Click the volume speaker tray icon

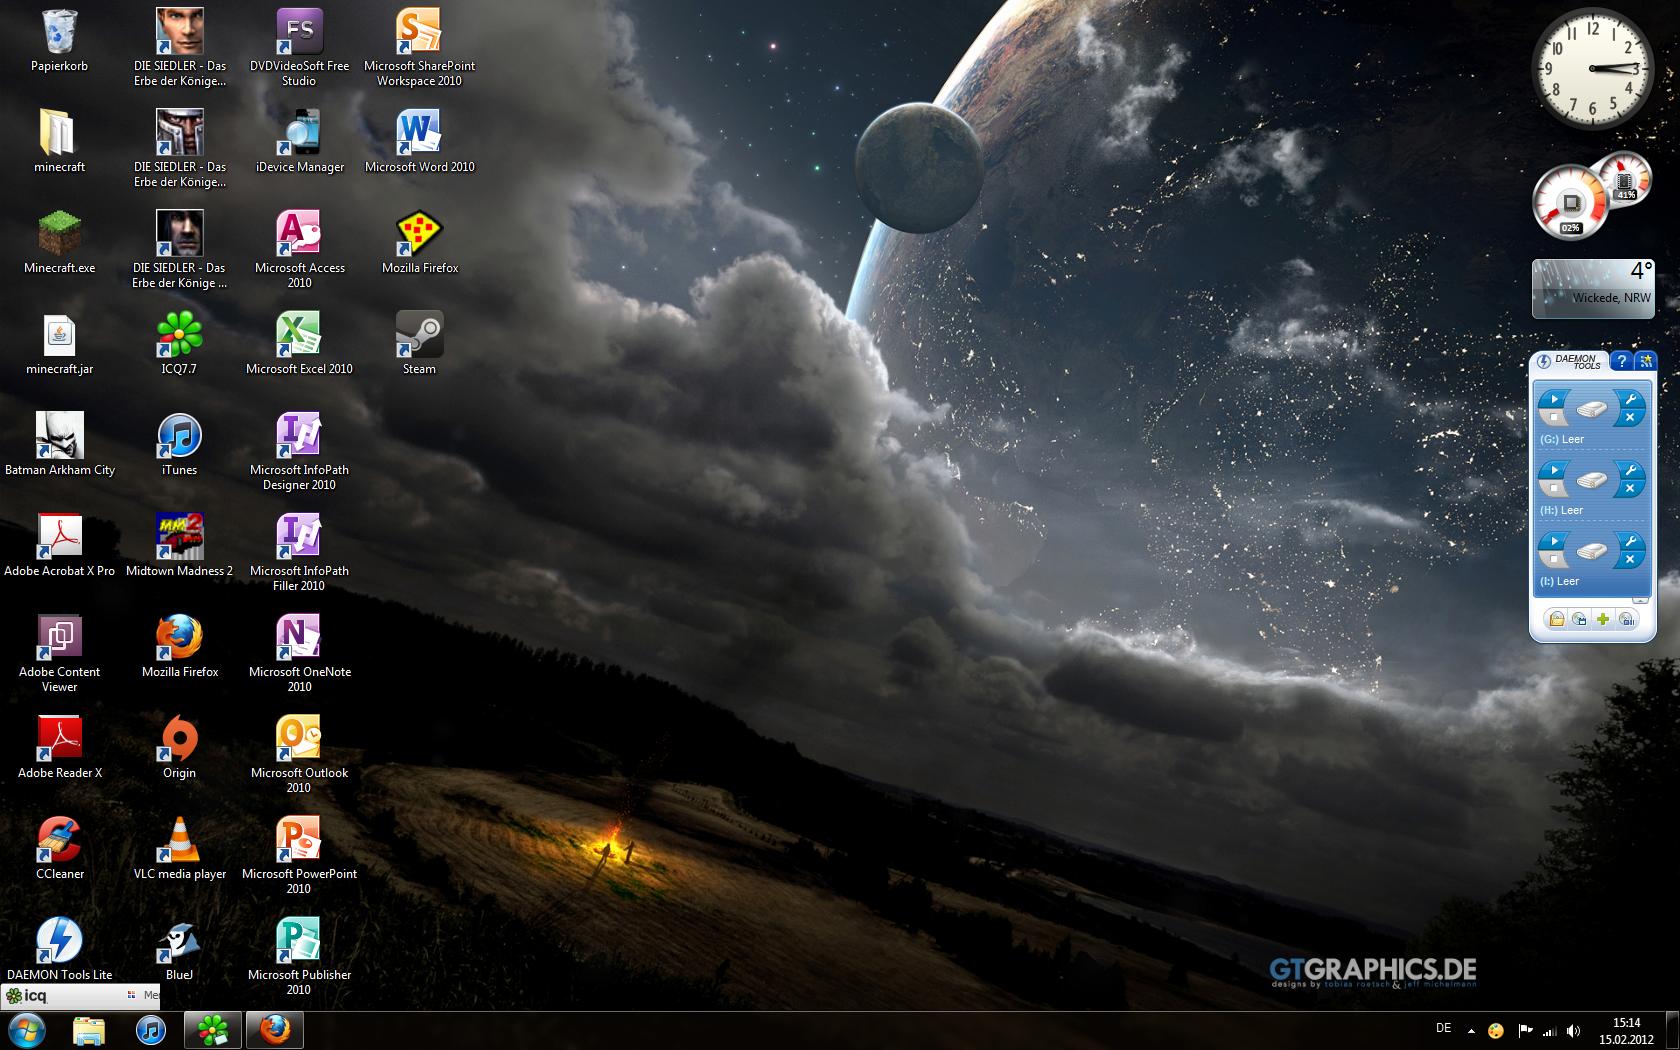(x=1574, y=1030)
